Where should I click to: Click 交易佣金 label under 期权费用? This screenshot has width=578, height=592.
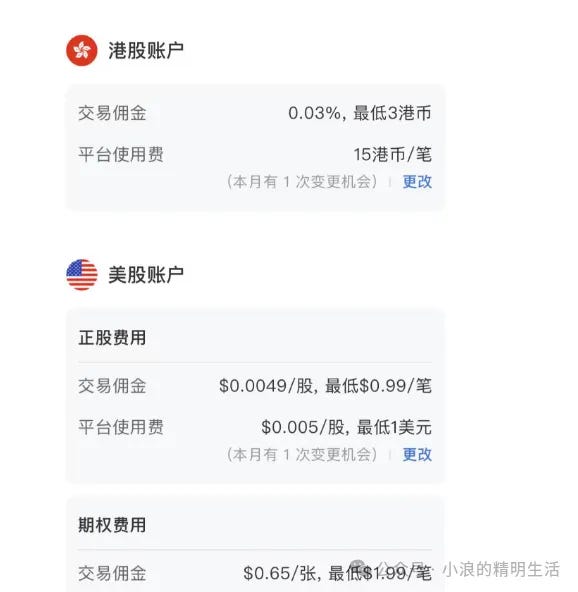112,573
